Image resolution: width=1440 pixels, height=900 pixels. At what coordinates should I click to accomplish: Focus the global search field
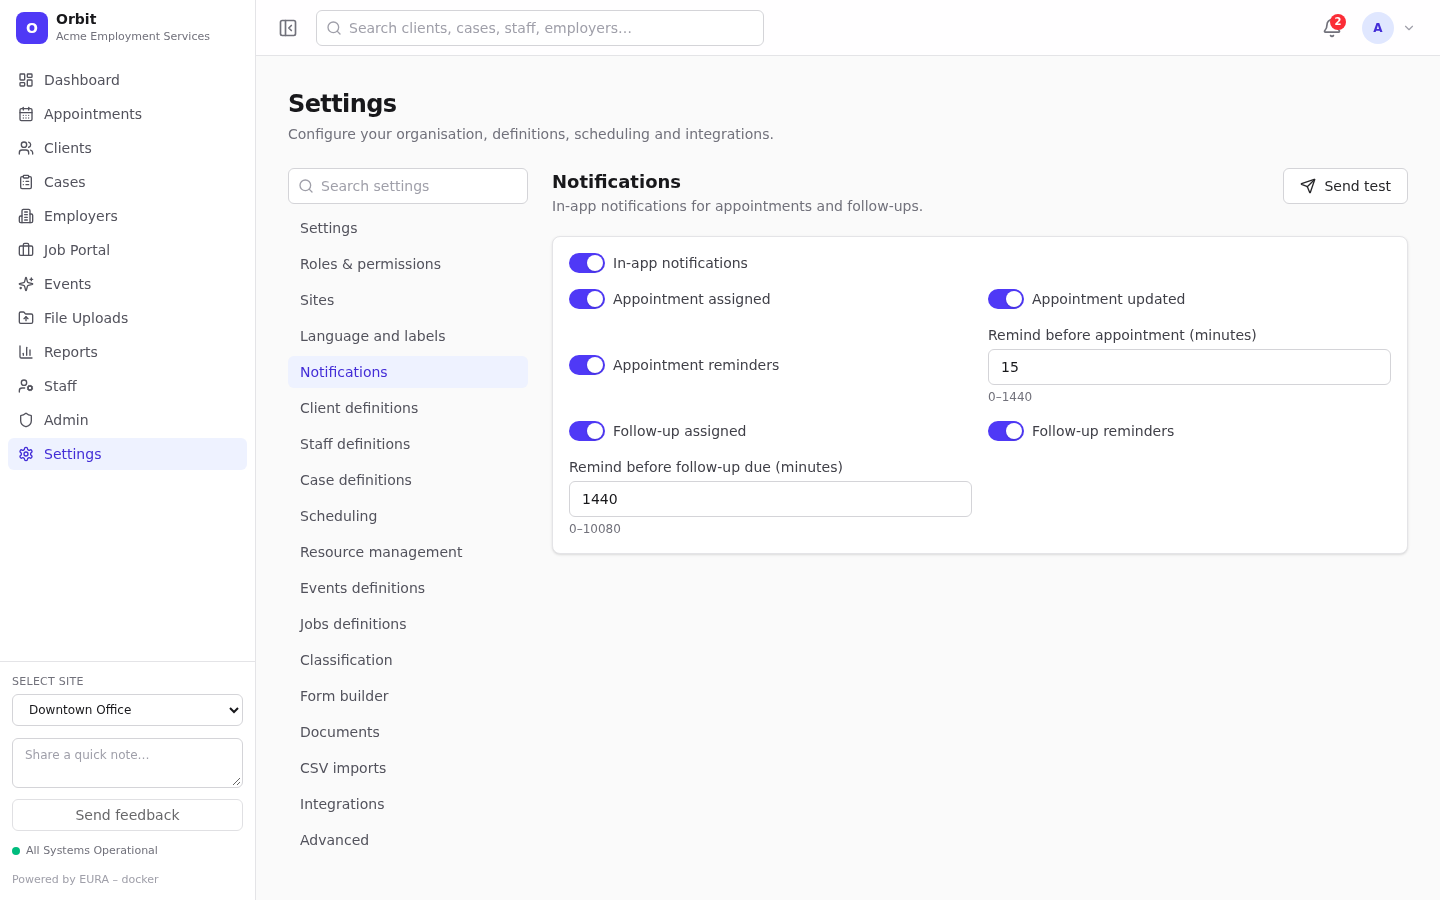[x=540, y=28]
